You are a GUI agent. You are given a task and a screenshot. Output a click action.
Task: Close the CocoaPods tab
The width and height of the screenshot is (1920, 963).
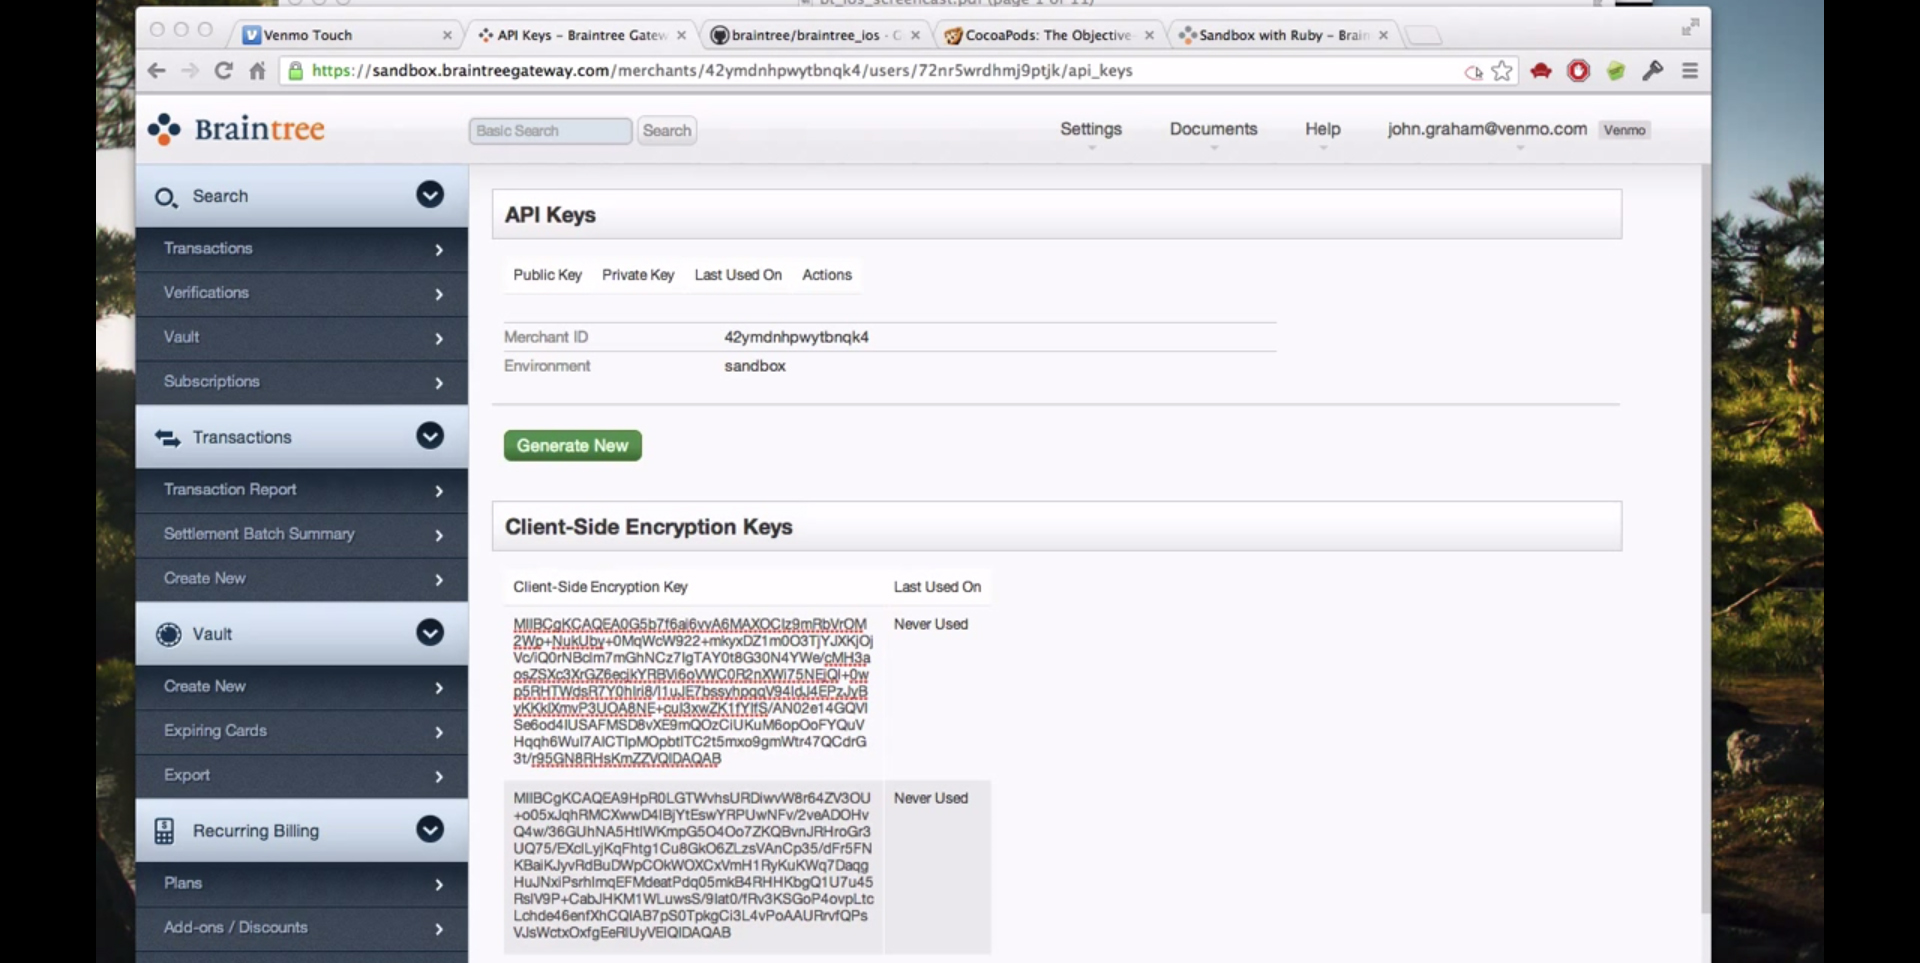[x=1149, y=35]
